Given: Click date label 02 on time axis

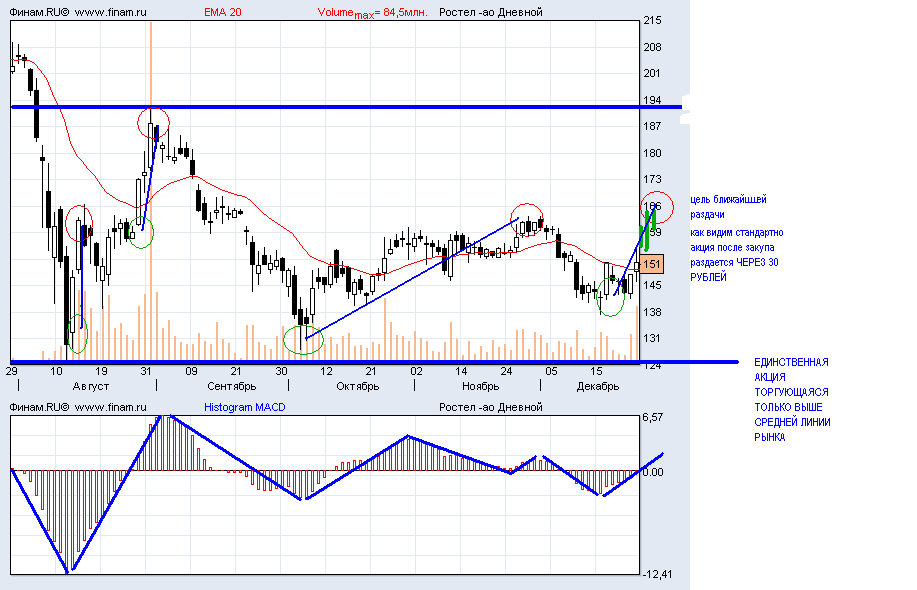Looking at the screenshot, I should click(416, 371).
